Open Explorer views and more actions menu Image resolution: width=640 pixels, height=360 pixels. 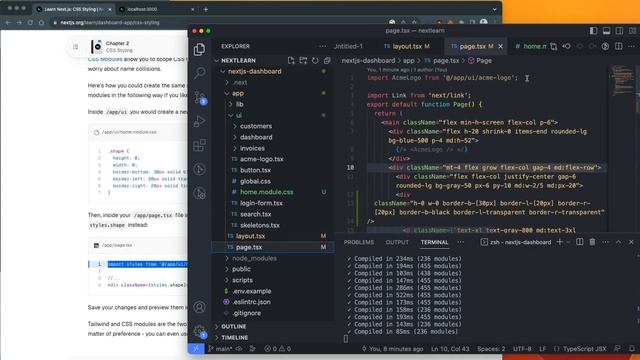(322, 46)
